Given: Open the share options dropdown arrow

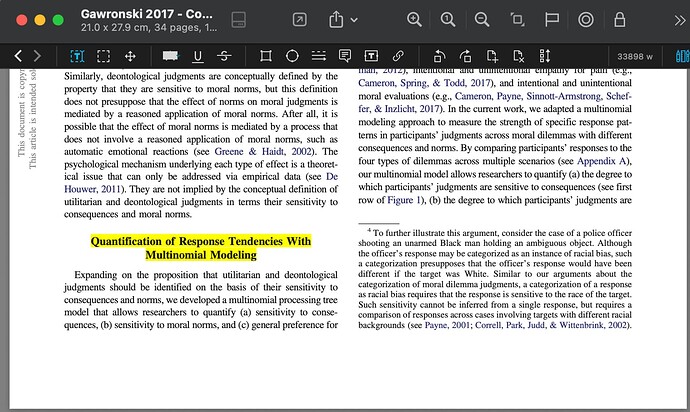Looking at the screenshot, I should click(x=354, y=20).
